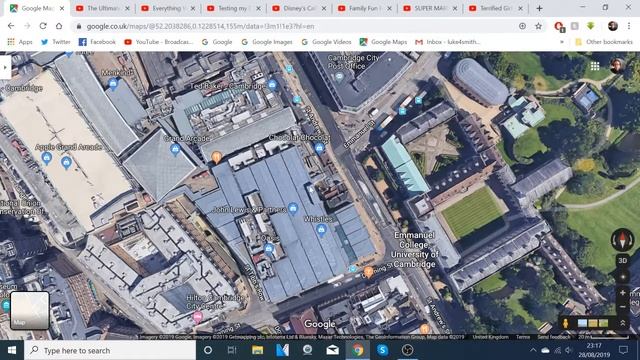This screenshot has width=640, height=360.
Task: Zoom out with the minus button
Action: [x=622, y=307]
